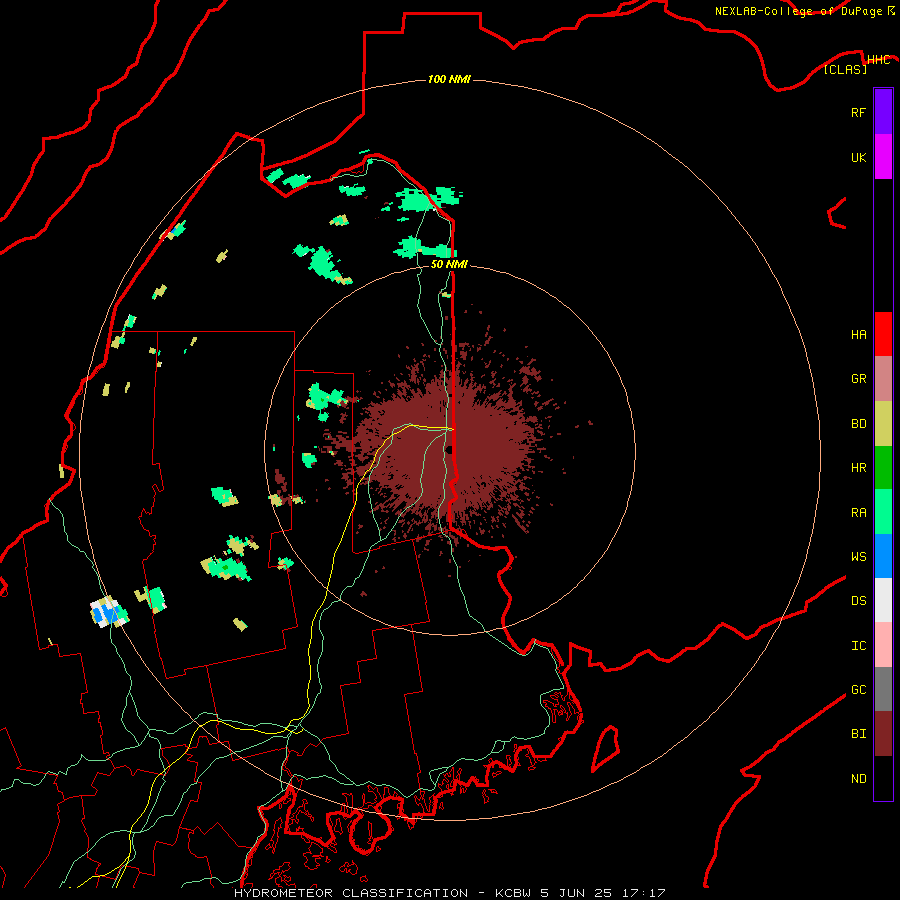Click the 5 JUN 25 date text
Viewport: 900px width, 900px height.
(577, 893)
